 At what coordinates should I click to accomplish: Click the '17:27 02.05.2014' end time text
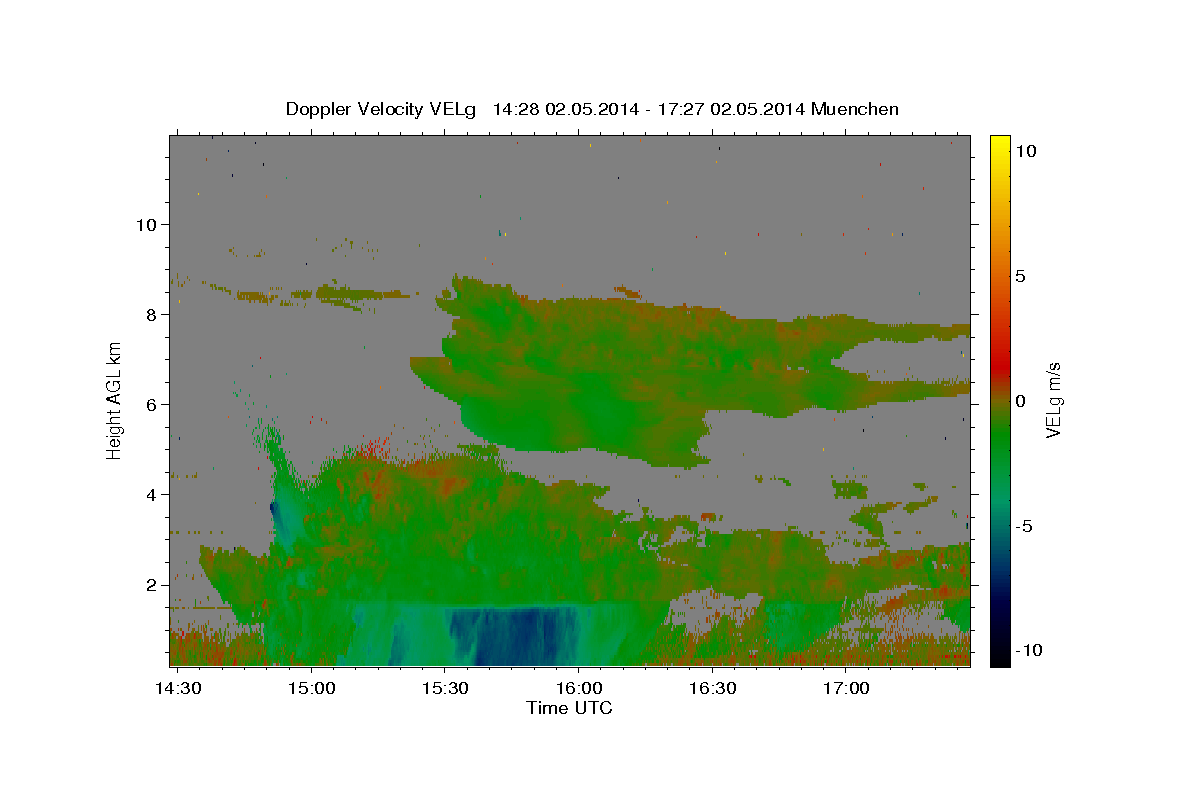(x=732, y=109)
